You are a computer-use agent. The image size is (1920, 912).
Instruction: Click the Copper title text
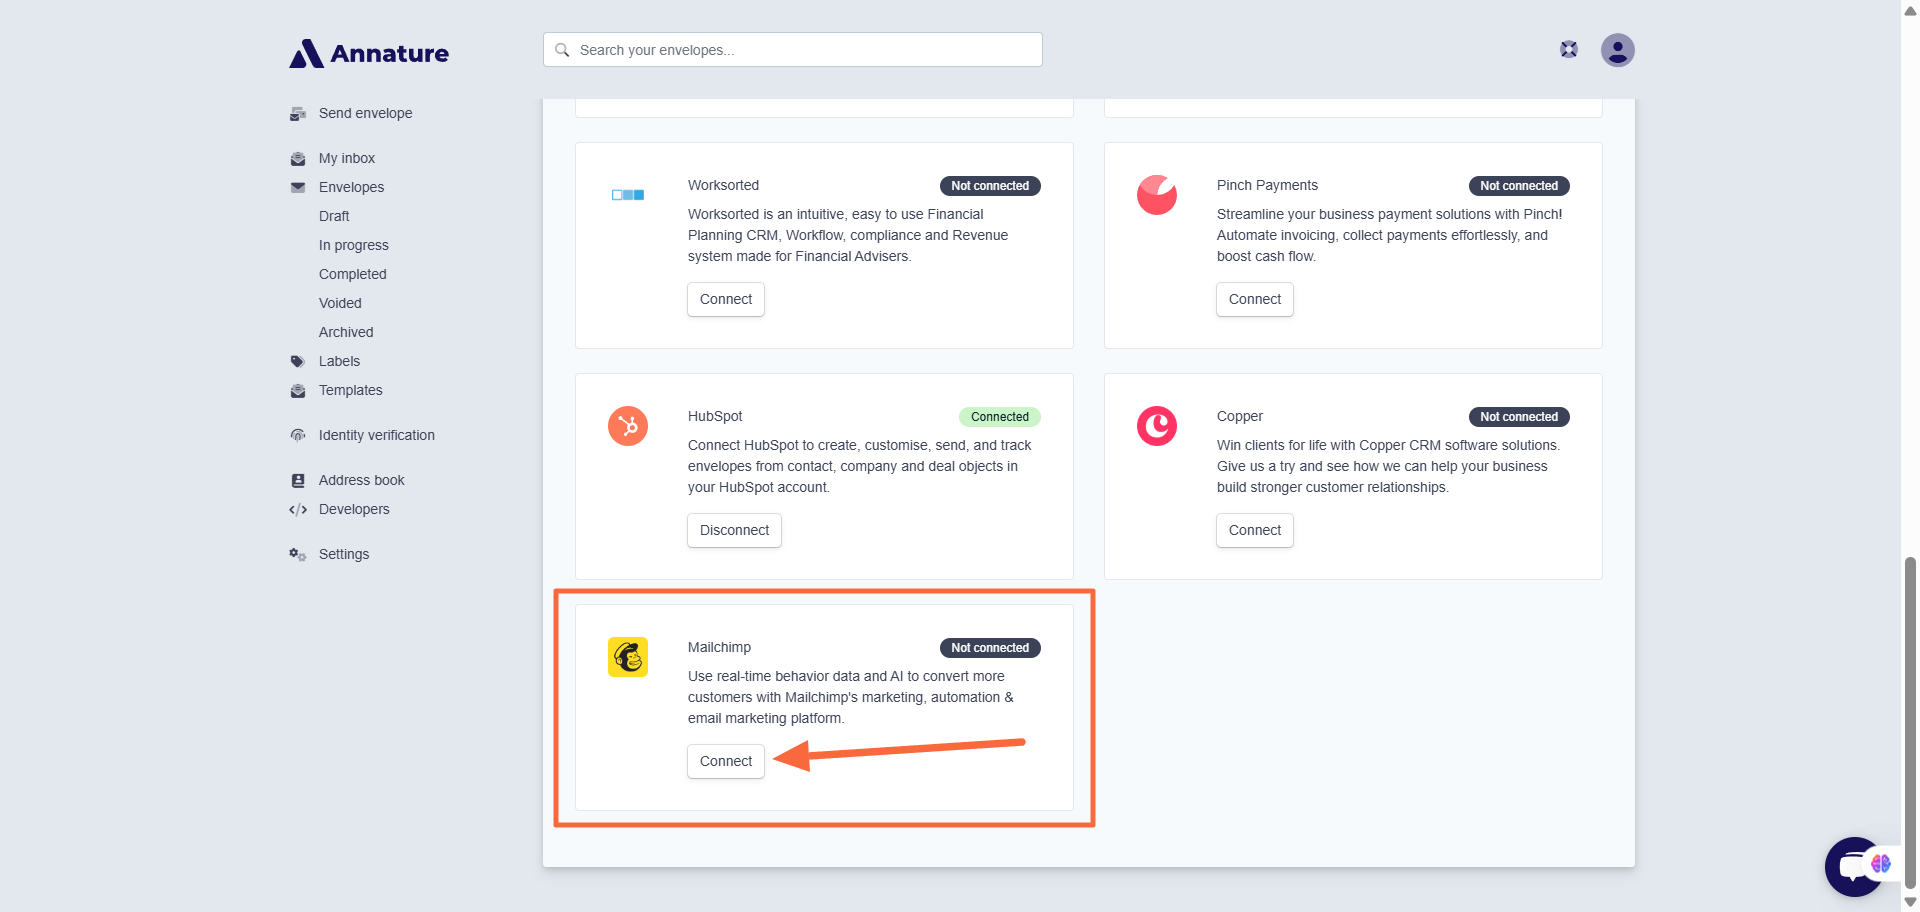pos(1240,416)
